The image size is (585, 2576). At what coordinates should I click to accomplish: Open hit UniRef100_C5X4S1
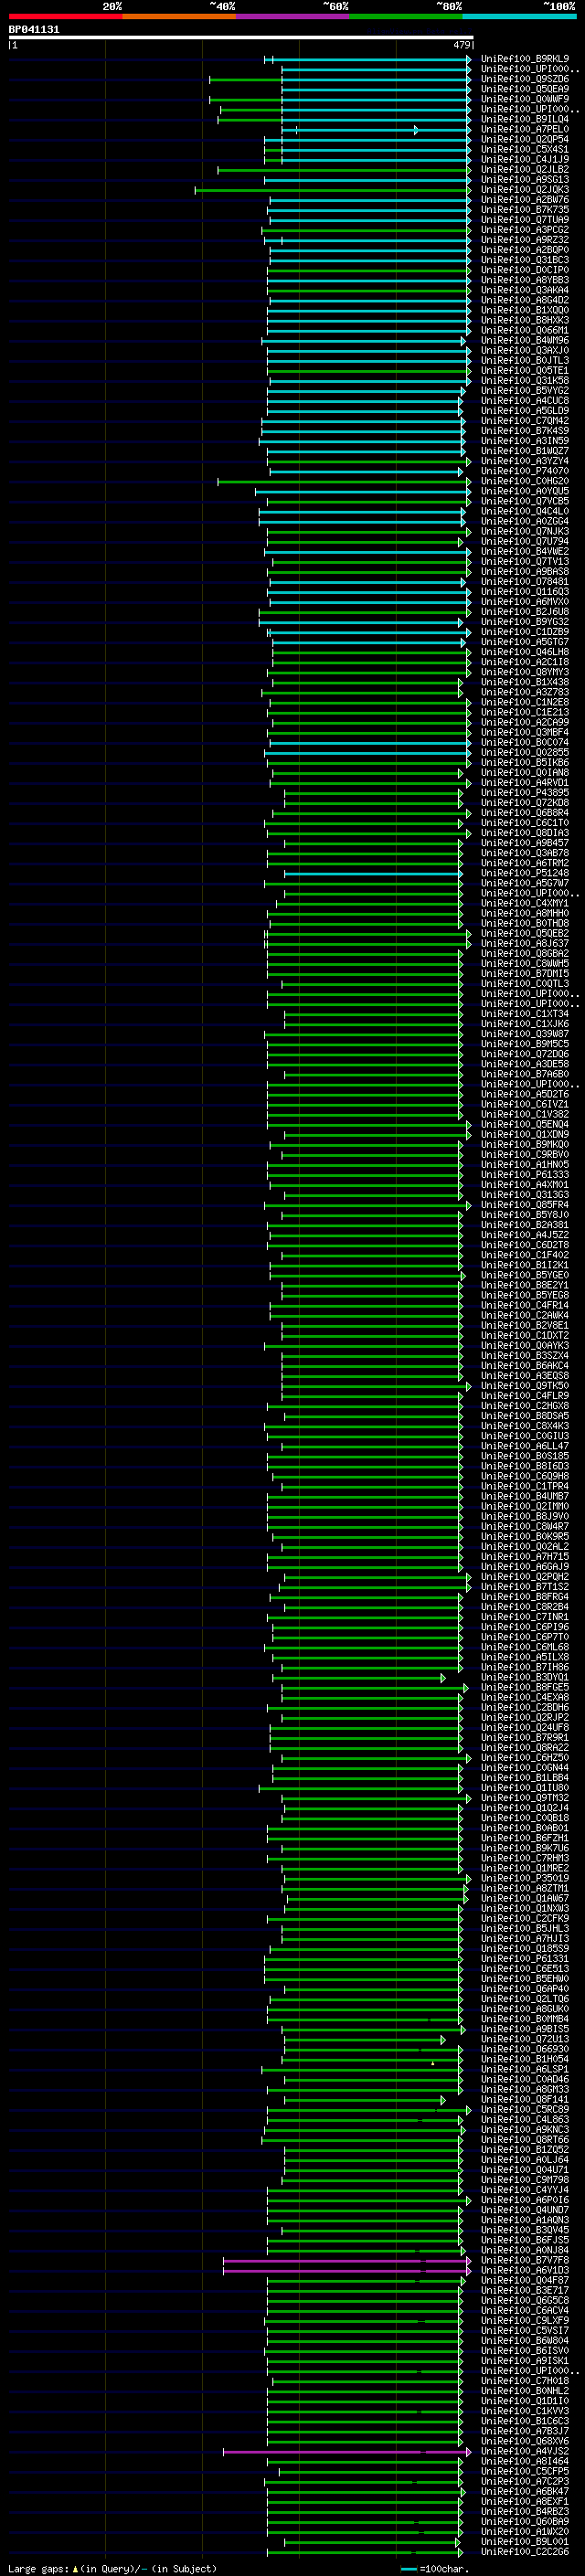[x=525, y=149]
